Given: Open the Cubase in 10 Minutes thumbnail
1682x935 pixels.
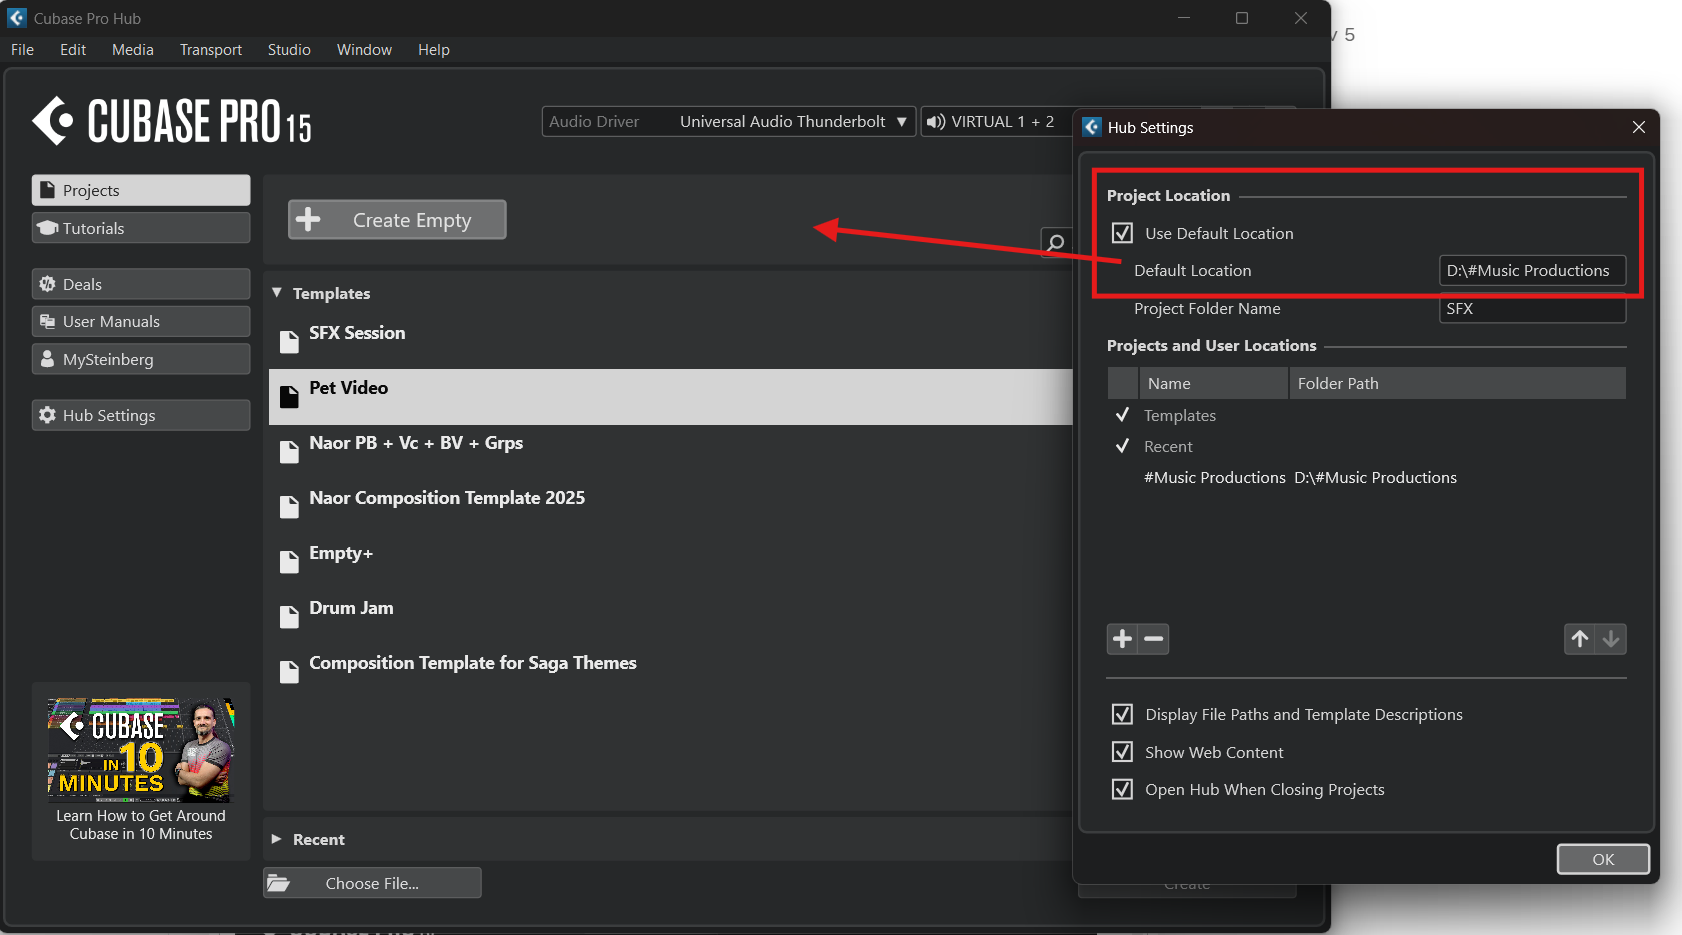Looking at the screenshot, I should coord(141,750).
